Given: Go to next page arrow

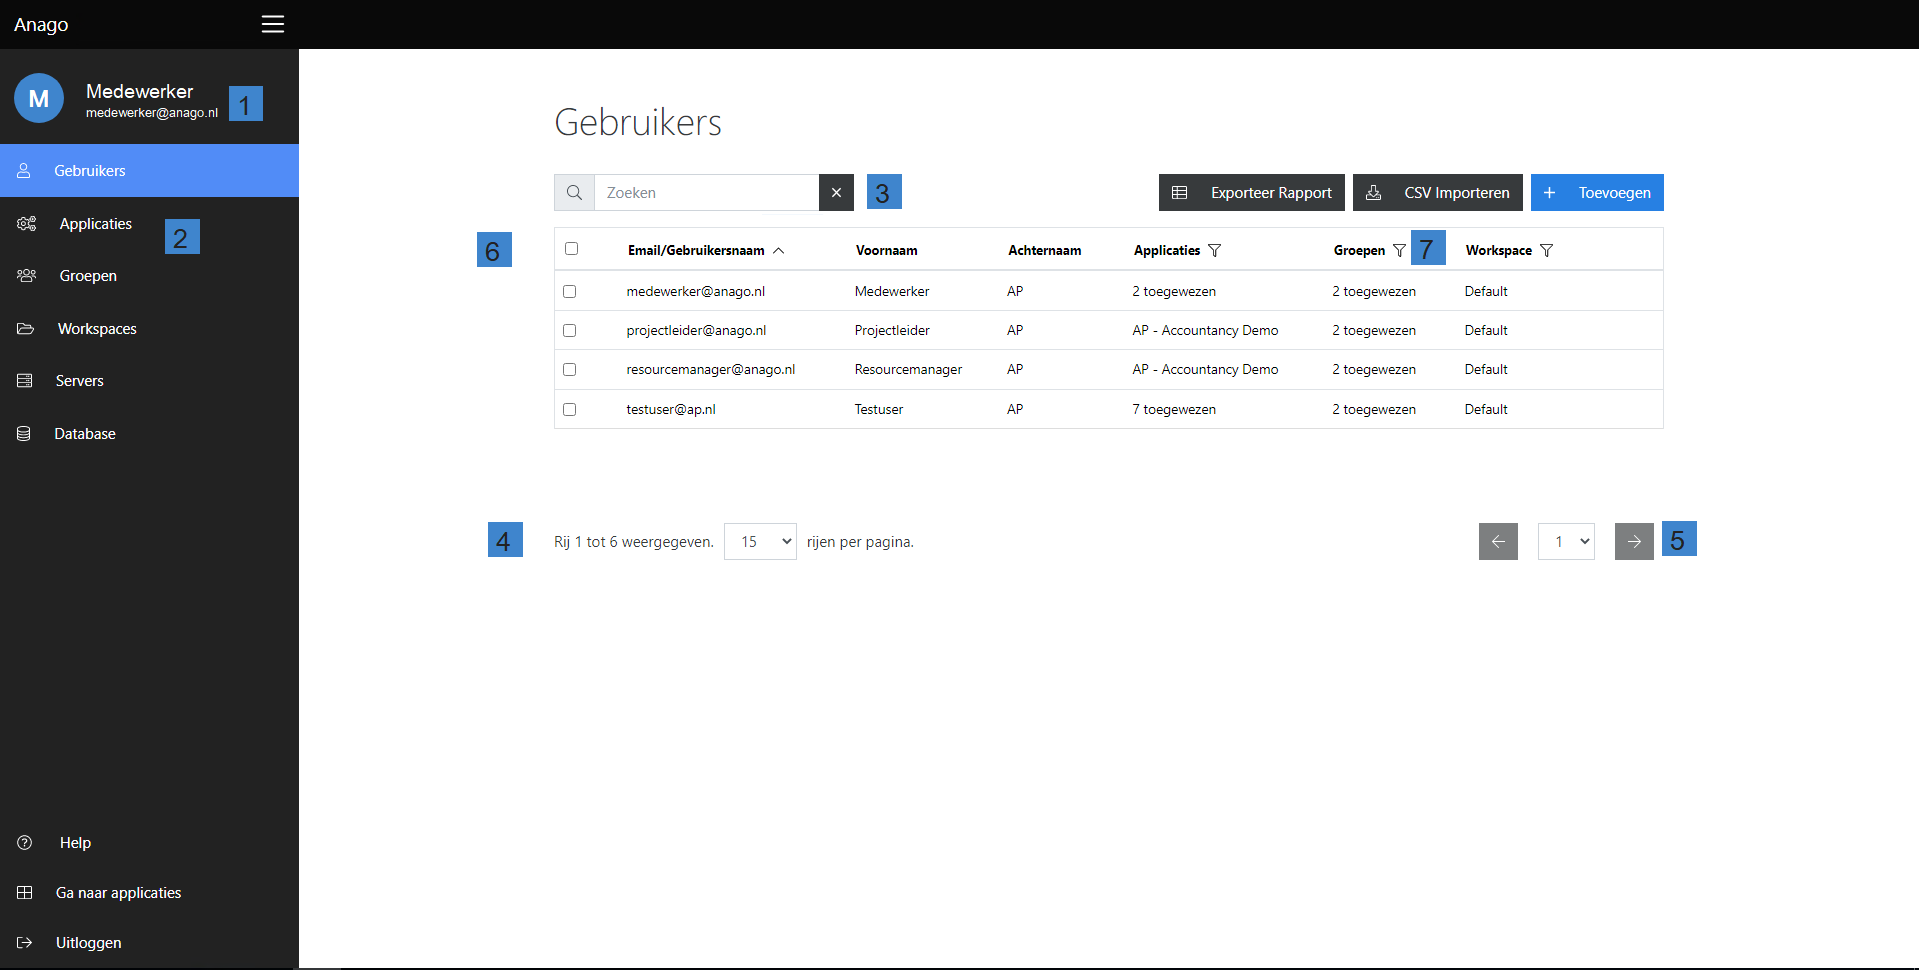Looking at the screenshot, I should tap(1633, 542).
